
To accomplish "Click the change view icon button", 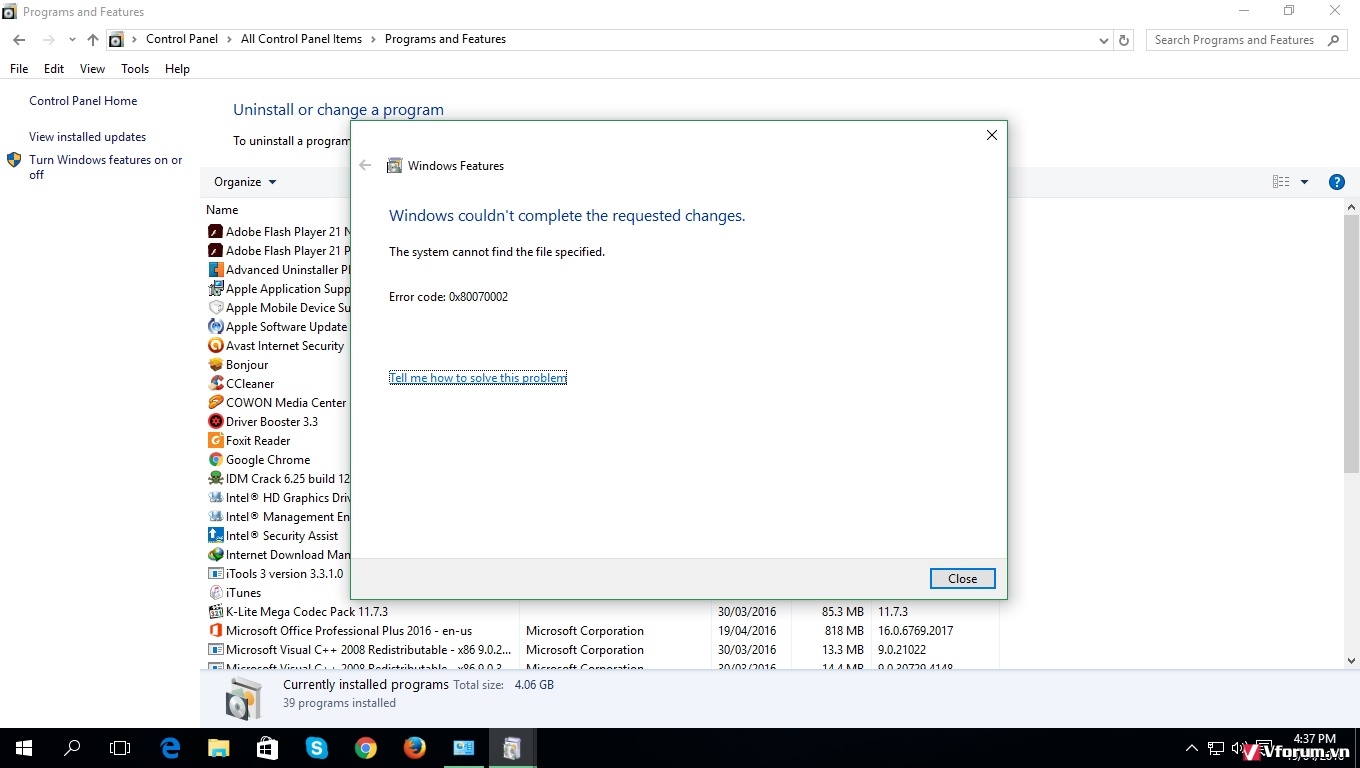I will [x=1281, y=182].
